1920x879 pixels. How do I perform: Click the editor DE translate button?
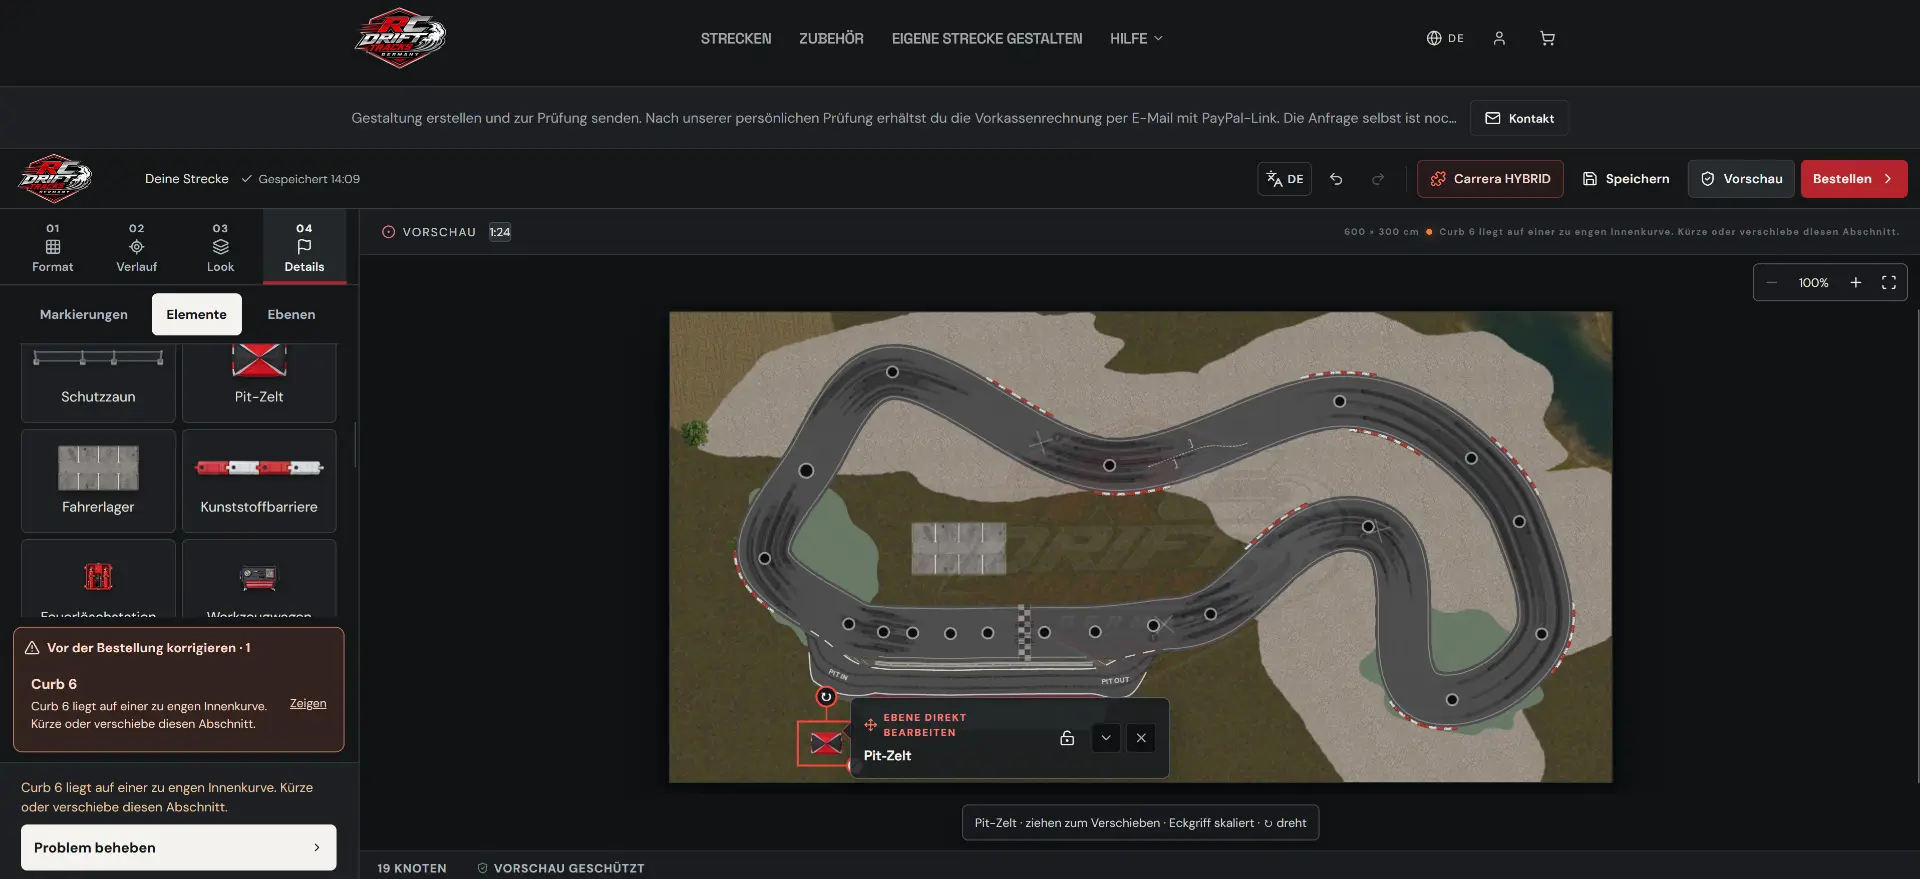pos(1284,179)
